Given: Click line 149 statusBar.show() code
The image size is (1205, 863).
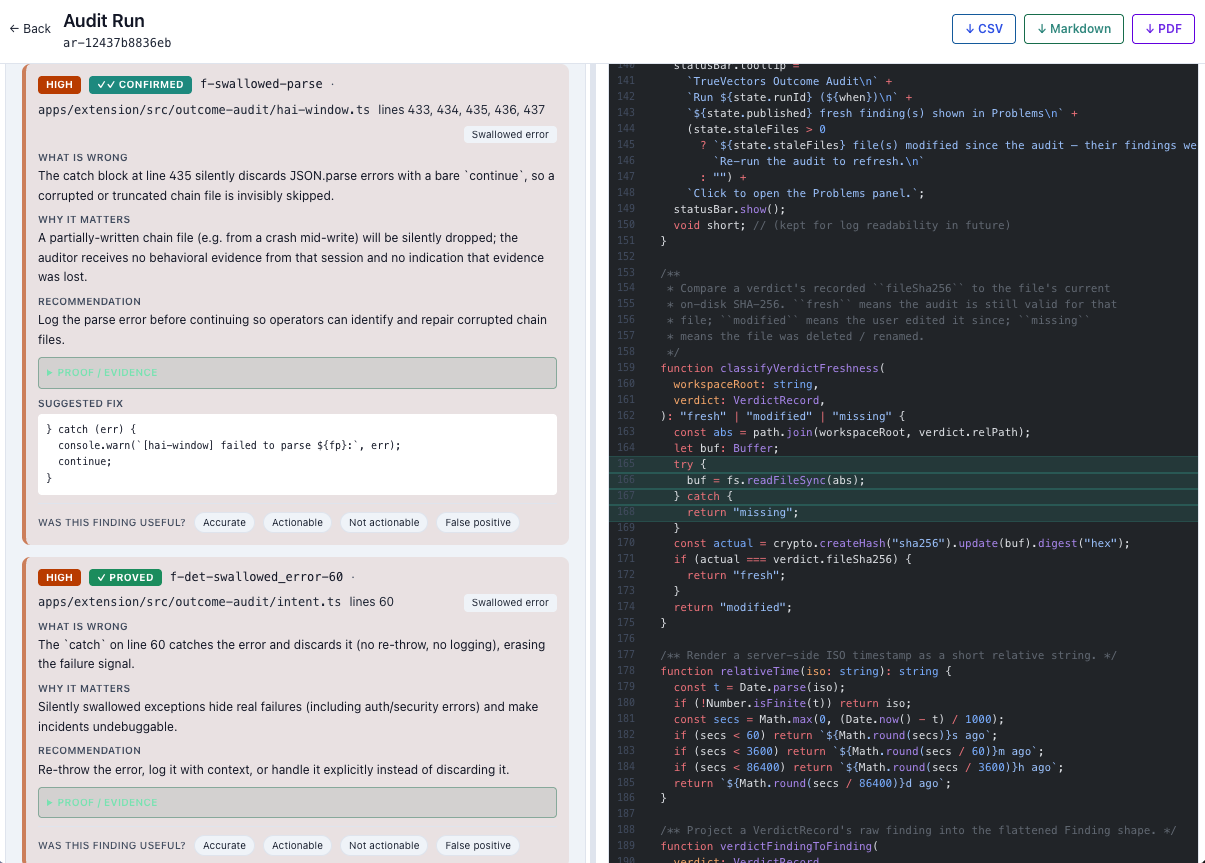Looking at the screenshot, I should point(903,209).
